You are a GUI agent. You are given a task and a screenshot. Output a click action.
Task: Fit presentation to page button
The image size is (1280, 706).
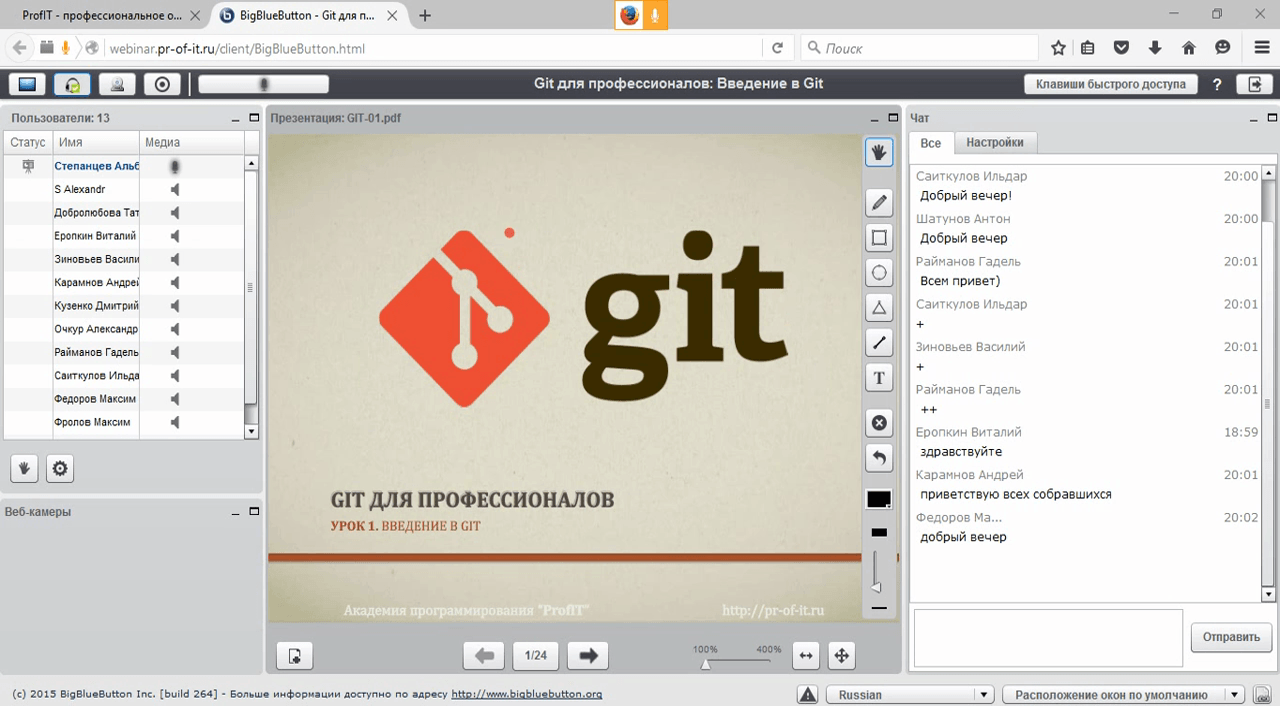tap(841, 656)
